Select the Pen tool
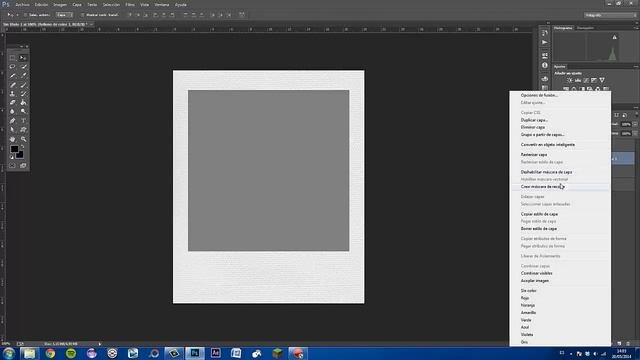 pos(12,121)
